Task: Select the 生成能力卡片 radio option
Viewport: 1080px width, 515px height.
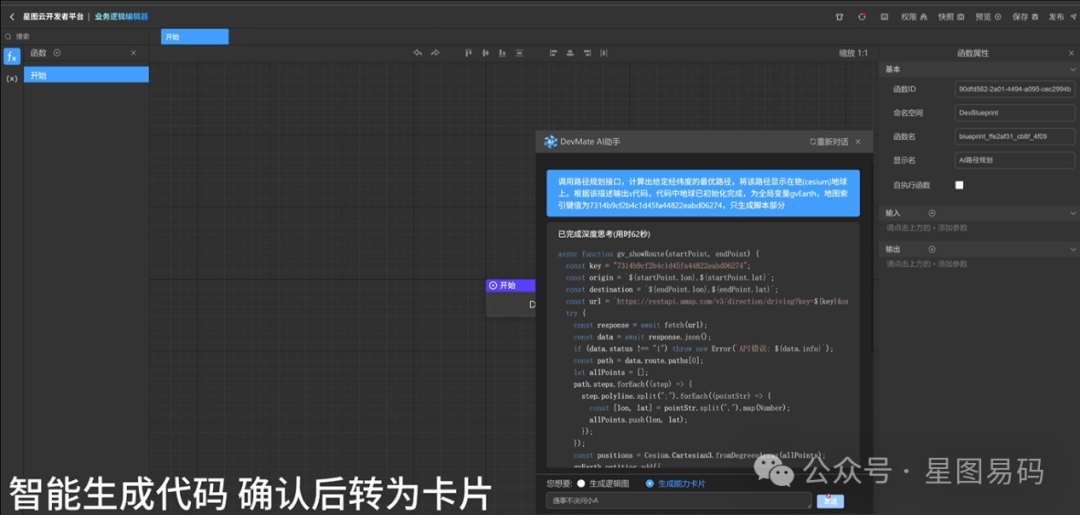Action: (x=649, y=483)
